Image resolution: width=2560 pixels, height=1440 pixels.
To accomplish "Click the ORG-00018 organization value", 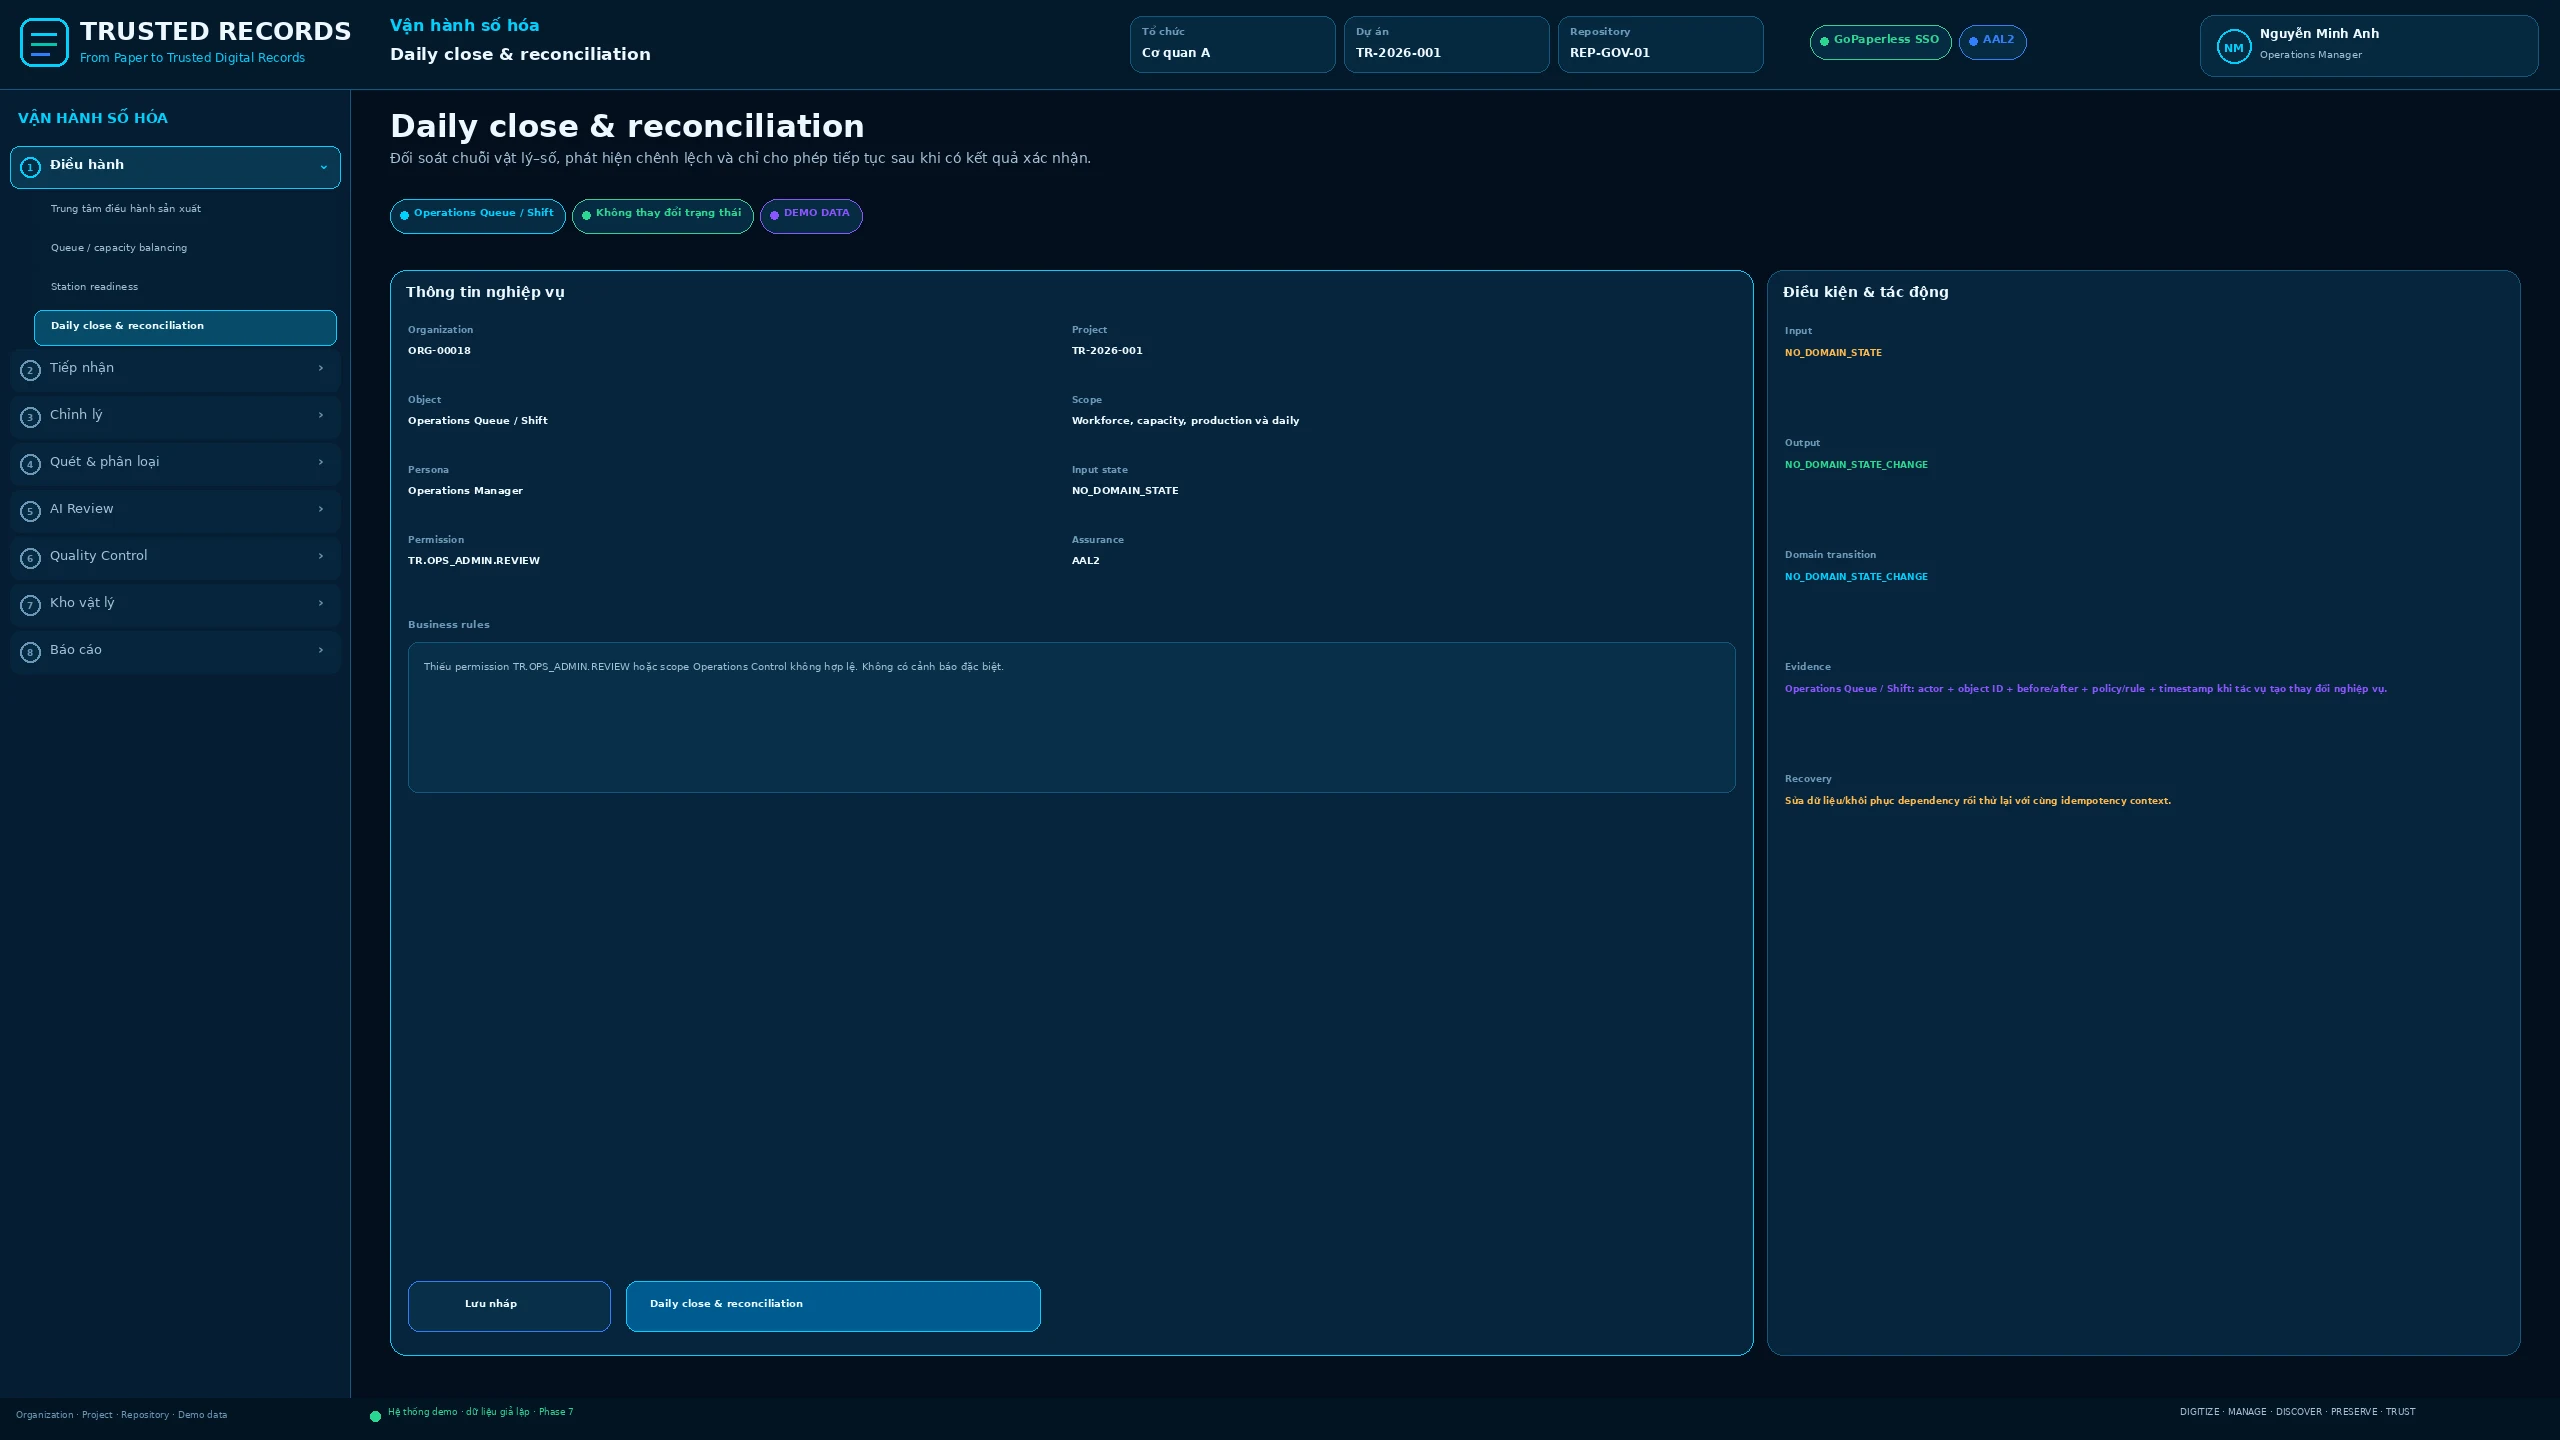I will coord(439,351).
